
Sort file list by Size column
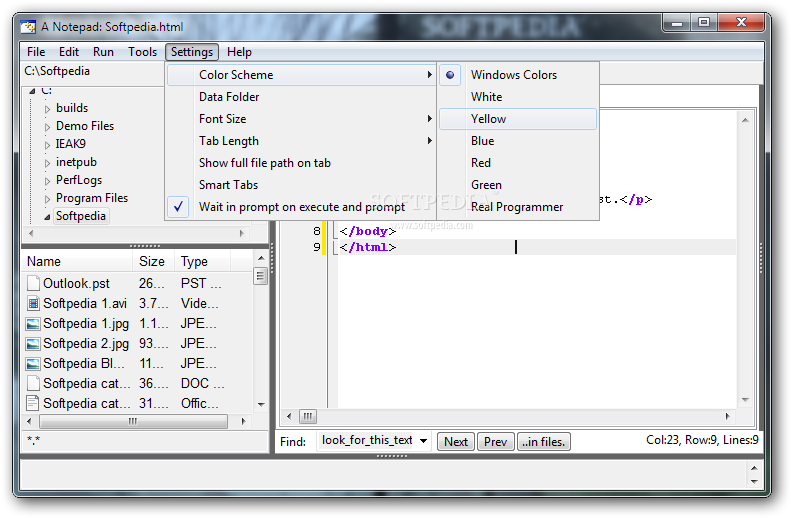(x=154, y=262)
